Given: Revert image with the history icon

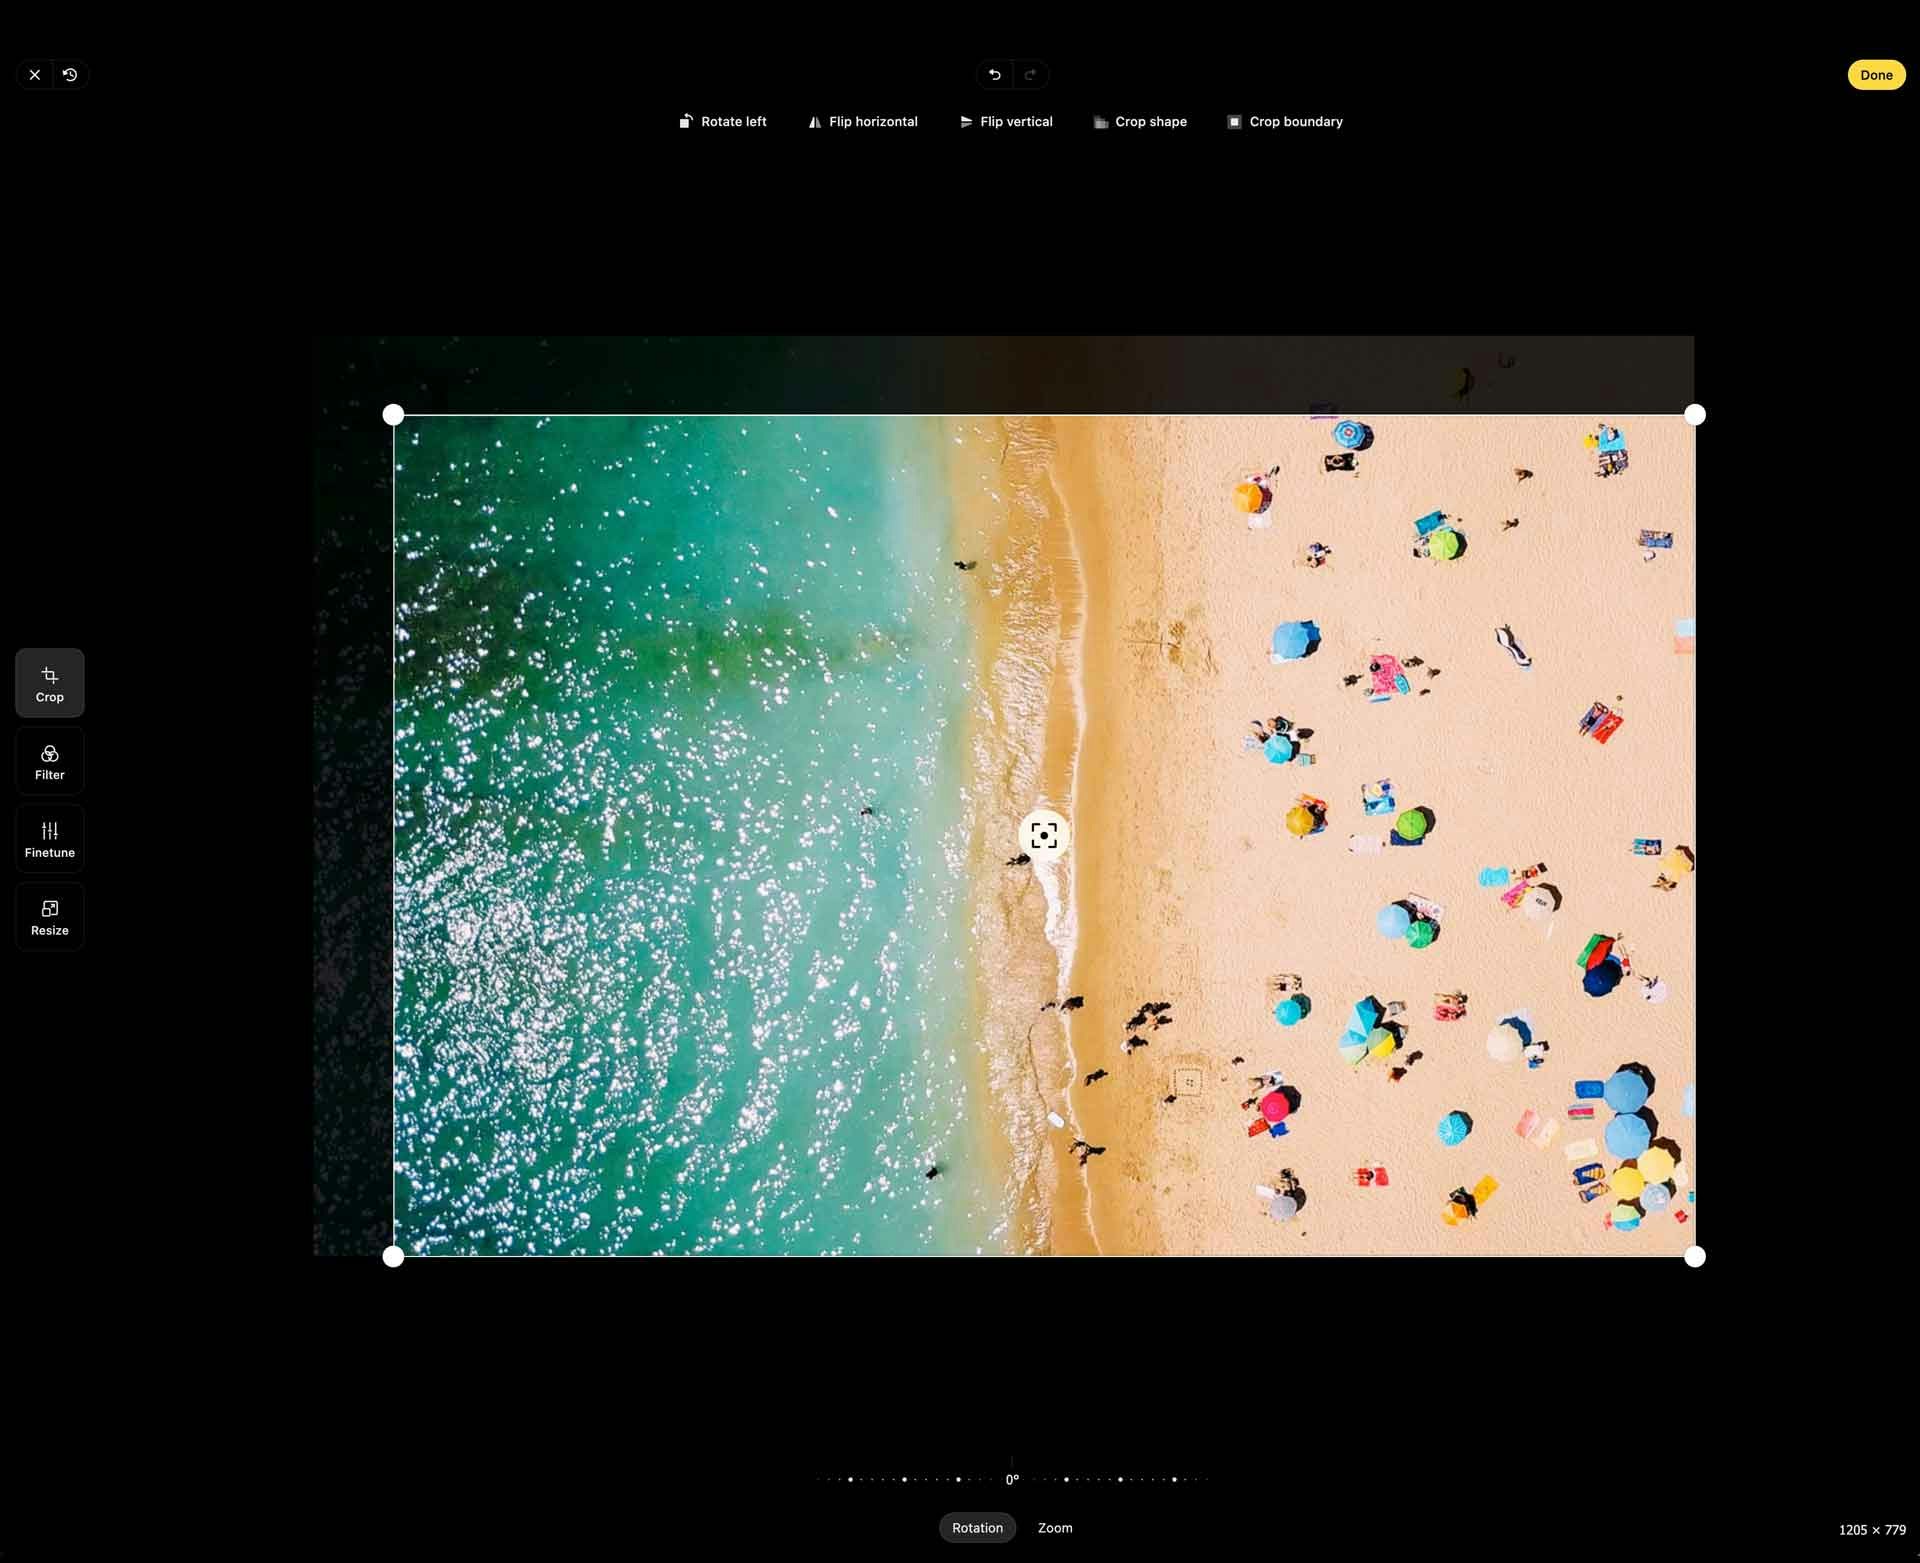Looking at the screenshot, I should click(x=70, y=75).
